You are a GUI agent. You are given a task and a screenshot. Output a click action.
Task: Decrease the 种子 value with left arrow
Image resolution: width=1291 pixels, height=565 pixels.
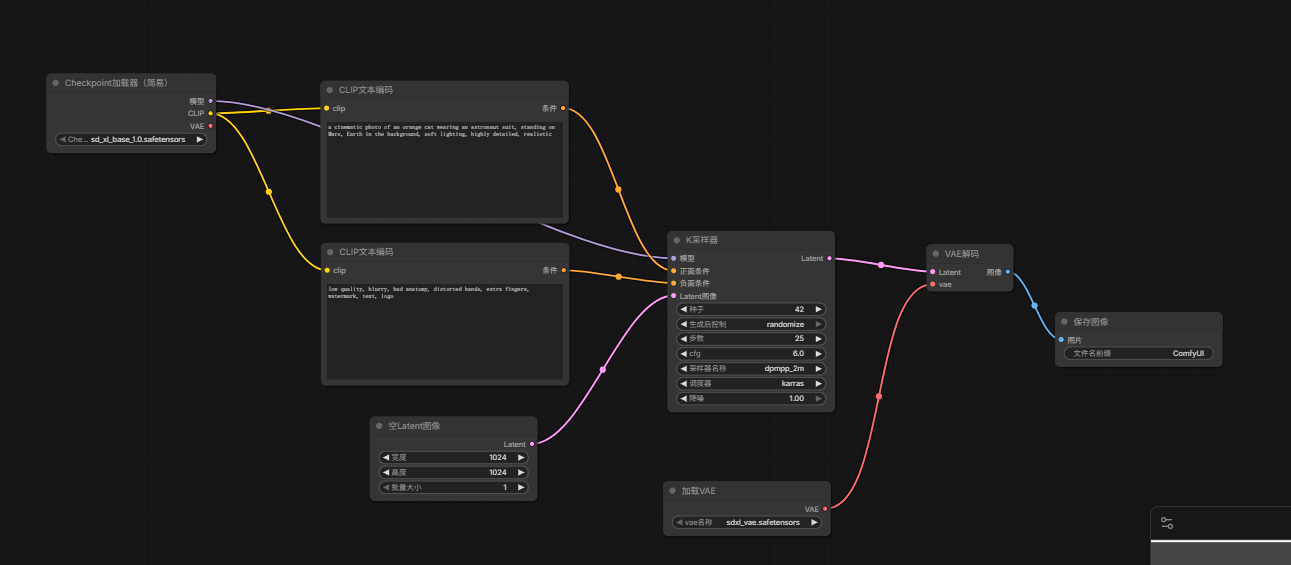684,309
